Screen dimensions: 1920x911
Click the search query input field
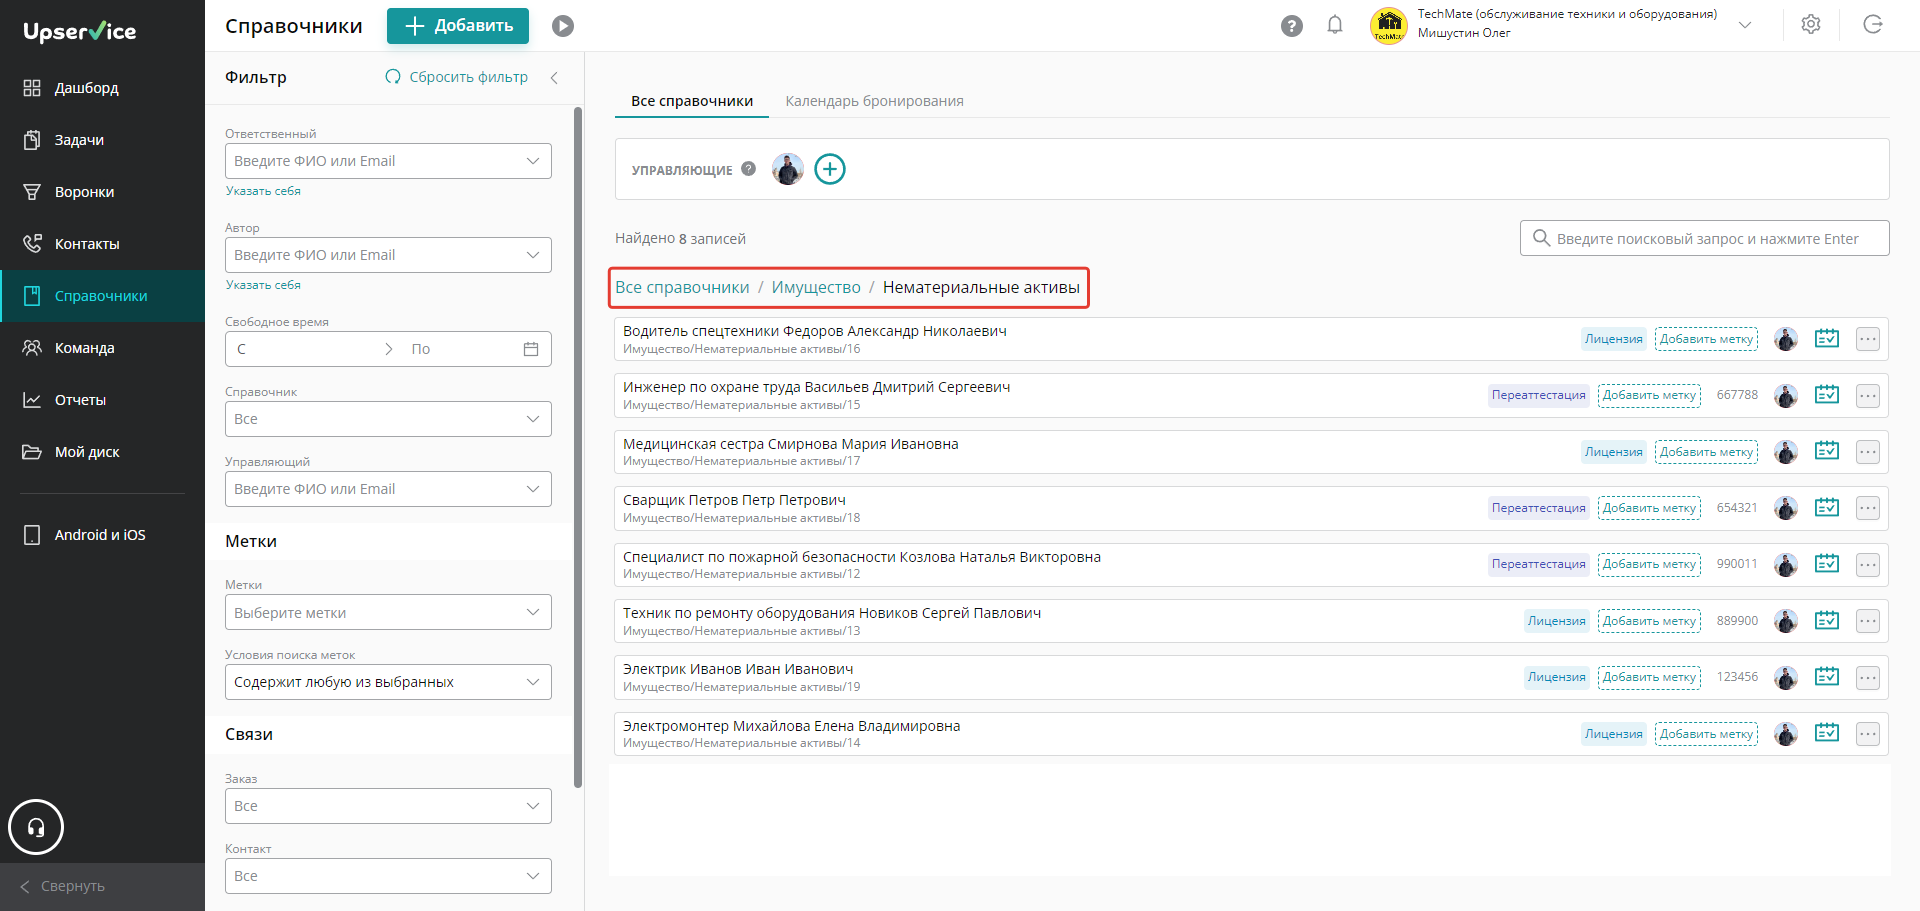coord(1705,238)
